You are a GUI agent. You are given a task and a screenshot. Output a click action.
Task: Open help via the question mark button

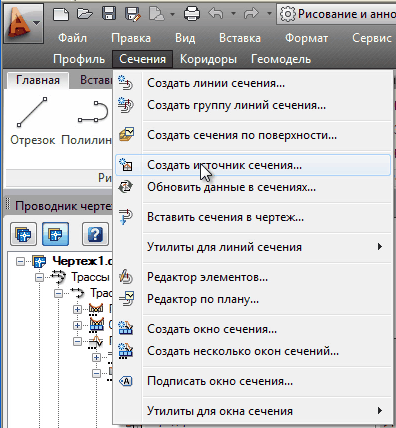(x=95, y=234)
